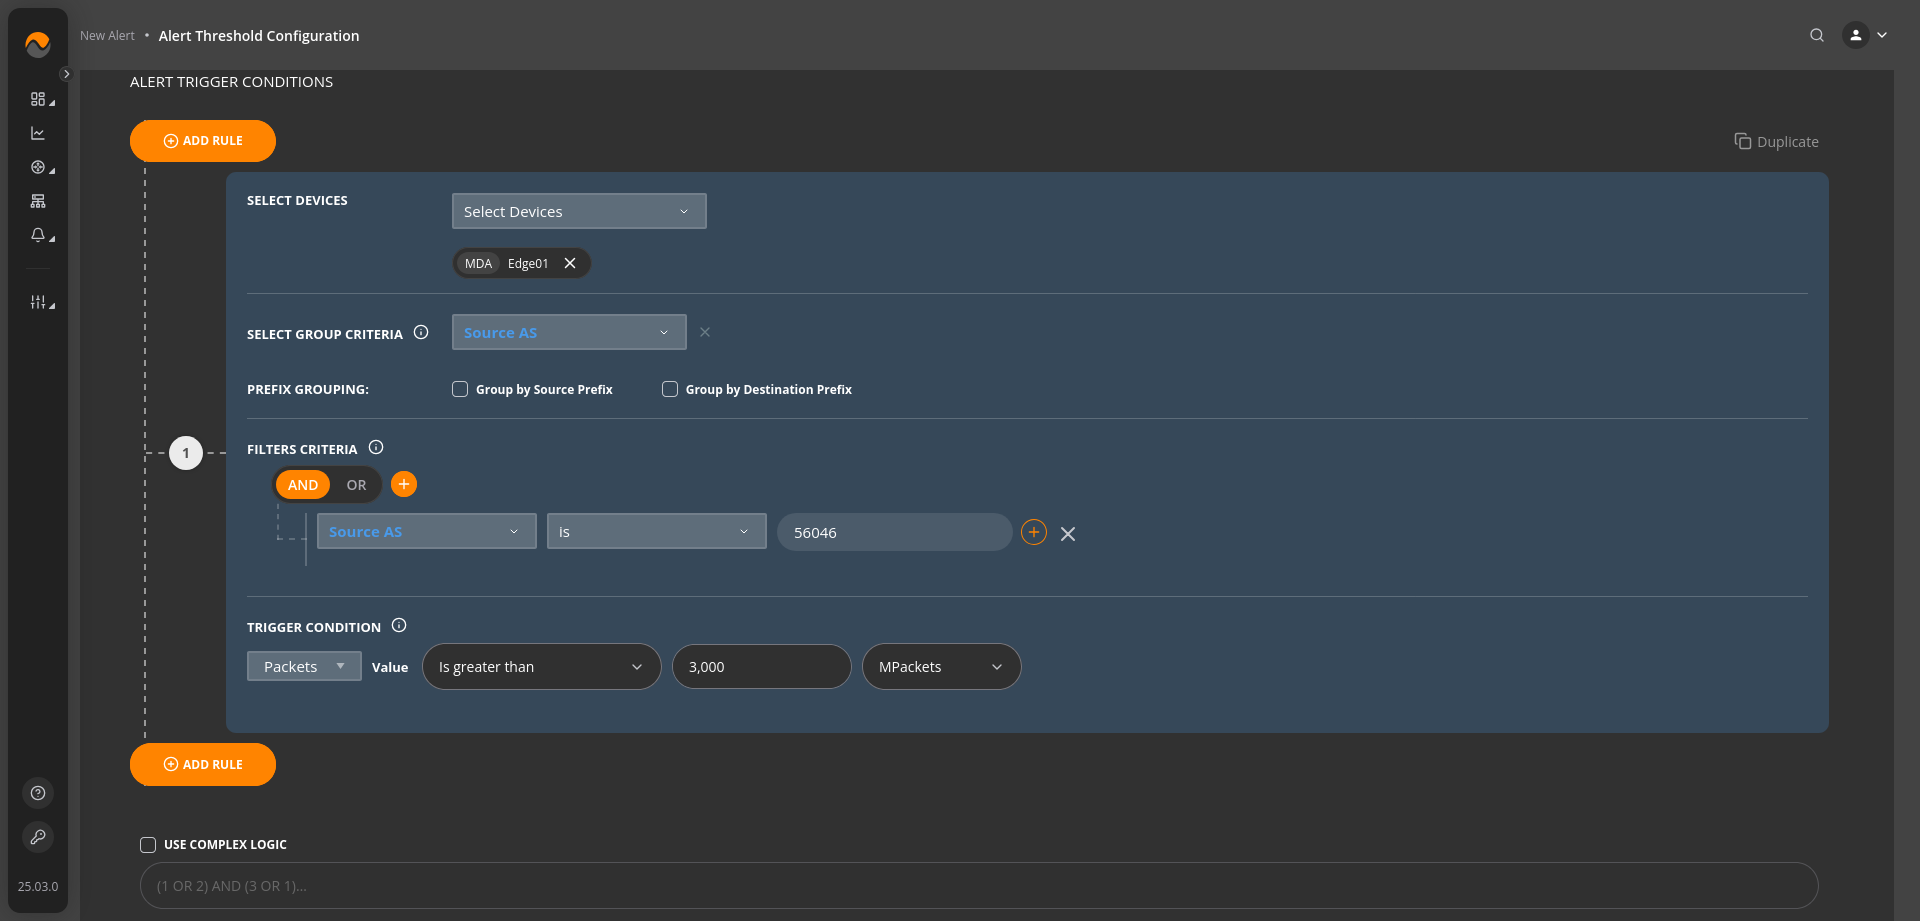Image resolution: width=1920 pixels, height=921 pixels.
Task: Click the New Alert breadcrumb
Action: tap(107, 36)
